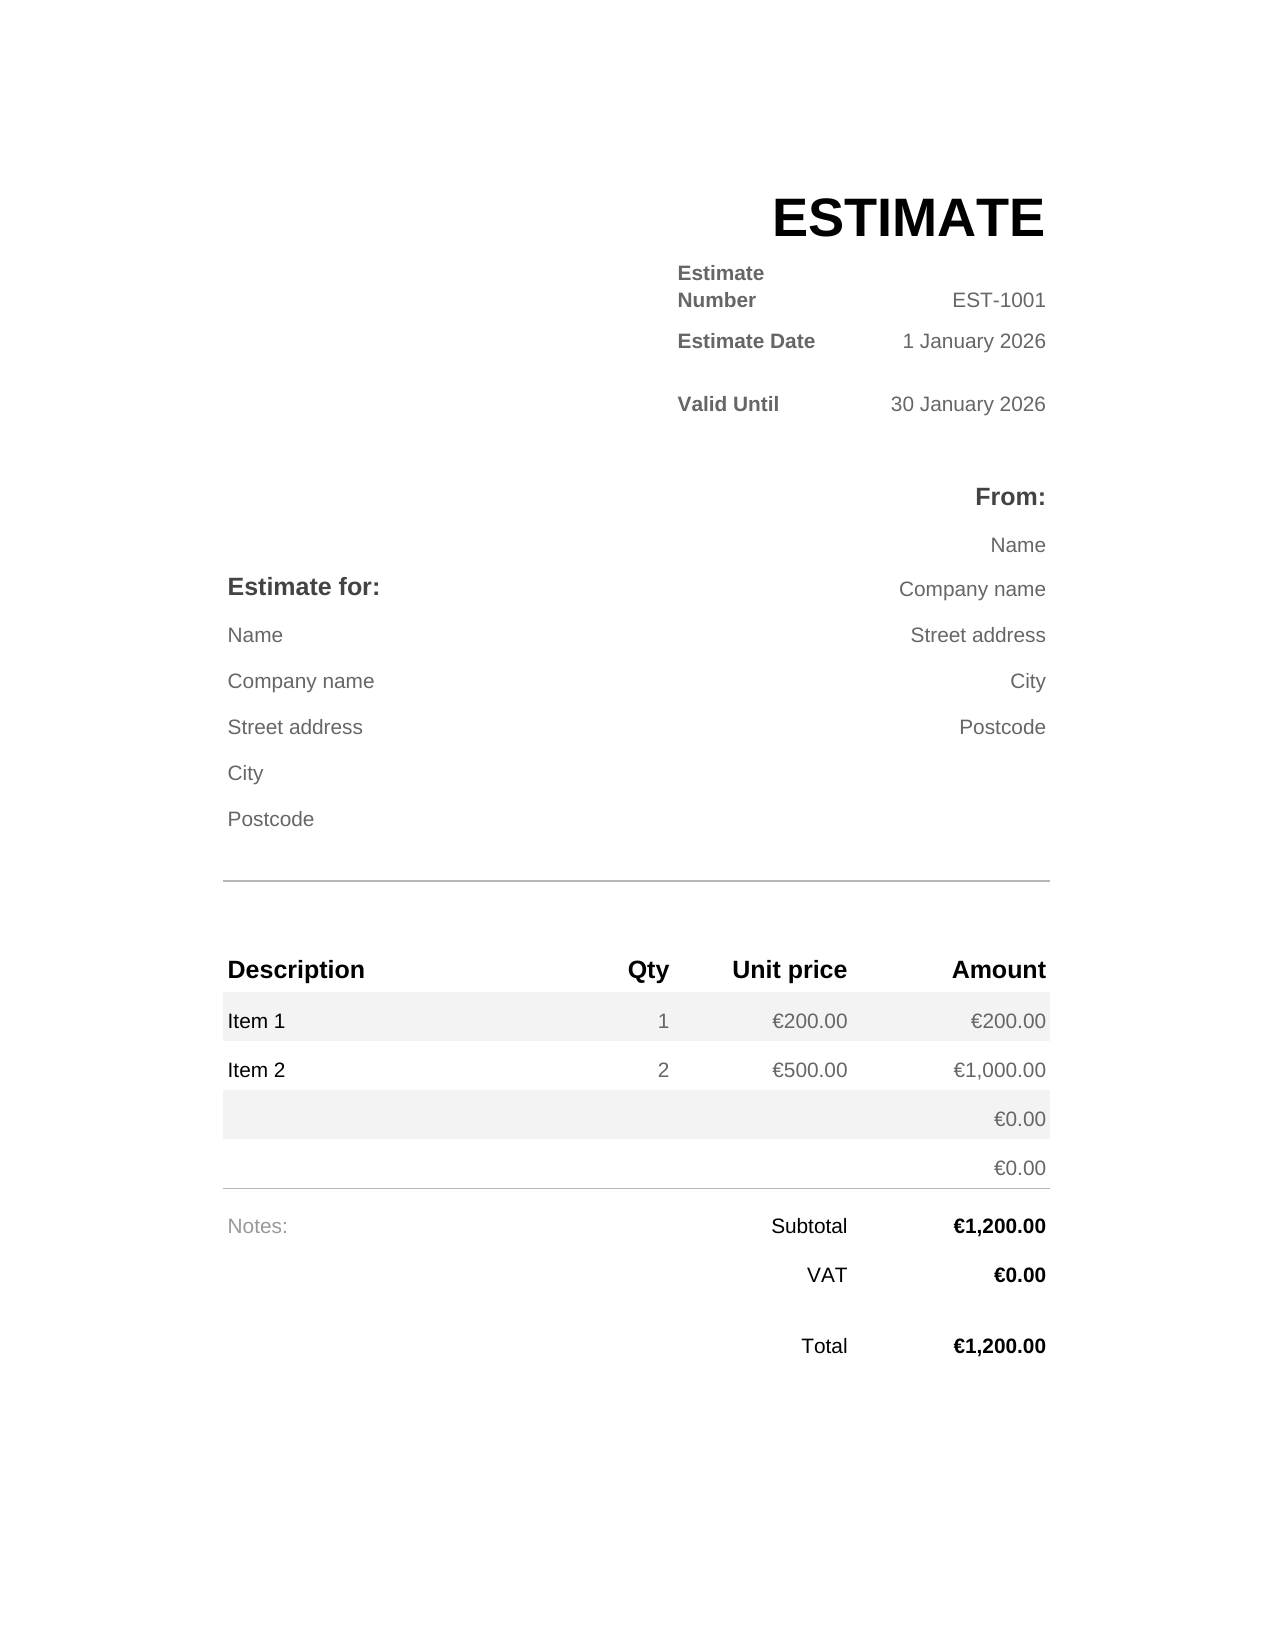Select the estimate number EST-1001
This screenshot has height=1650, width=1275.
point(998,300)
